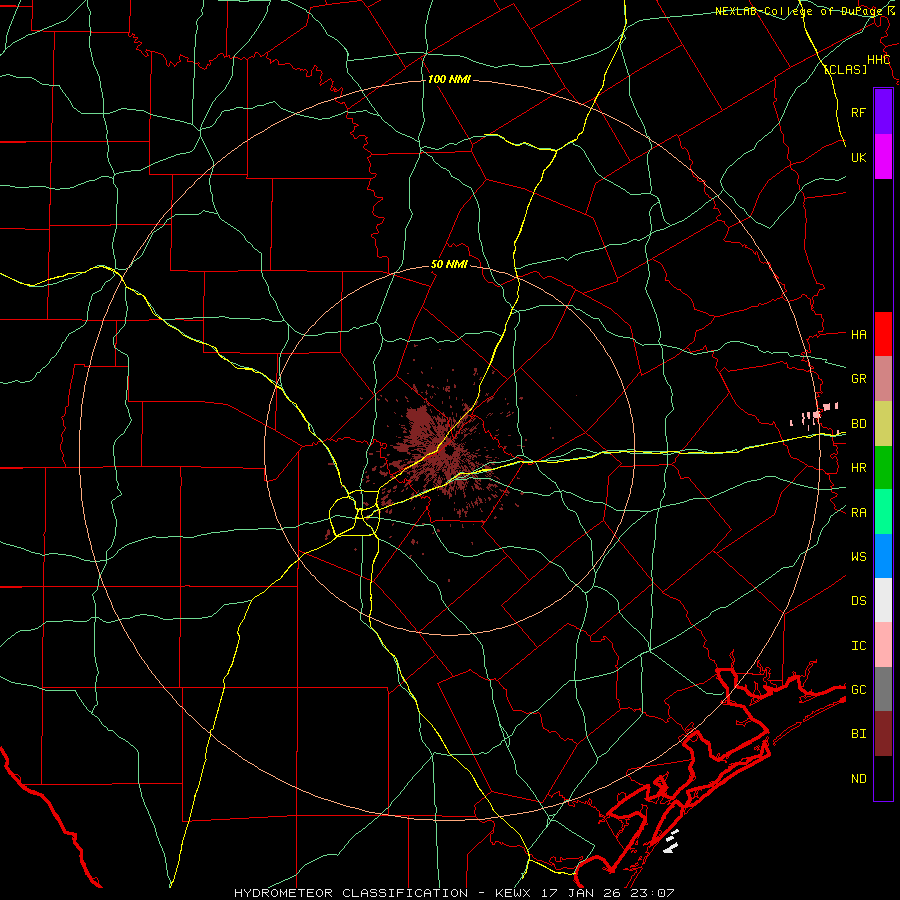Screen dimensions: 900x900
Task: Click the GR legend label
Action: tap(858, 379)
